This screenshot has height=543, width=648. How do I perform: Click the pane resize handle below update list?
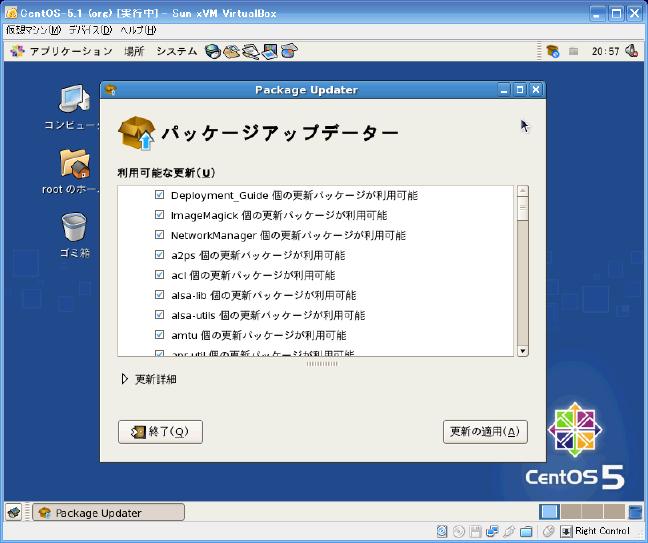[x=322, y=364]
